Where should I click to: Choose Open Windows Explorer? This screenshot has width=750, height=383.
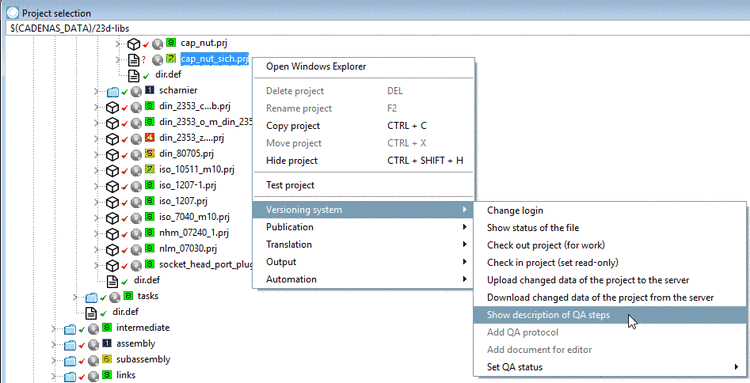(x=363, y=66)
